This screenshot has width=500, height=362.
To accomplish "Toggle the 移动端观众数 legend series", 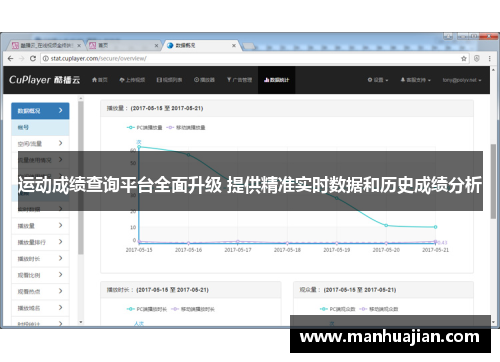I will pos(379,309).
